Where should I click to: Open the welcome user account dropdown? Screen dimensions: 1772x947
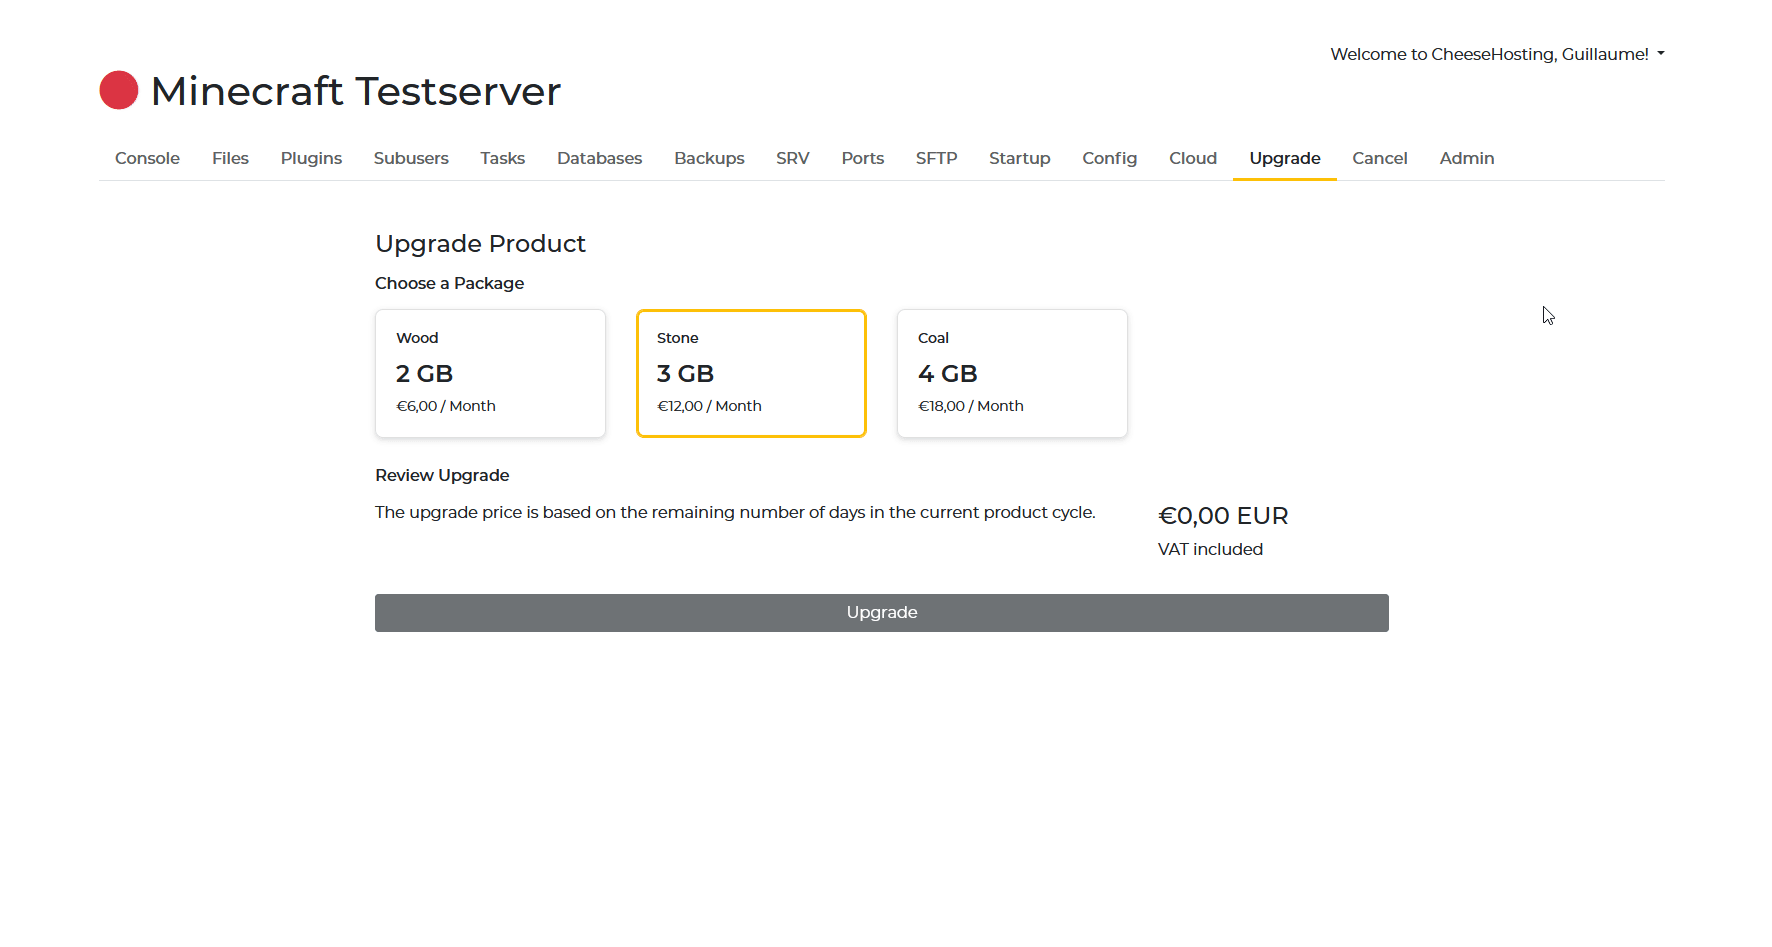1496,54
